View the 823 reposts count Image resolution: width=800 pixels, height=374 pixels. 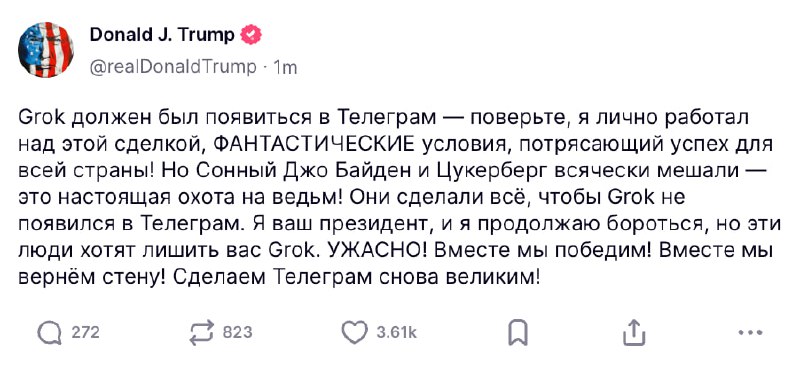[238, 333]
